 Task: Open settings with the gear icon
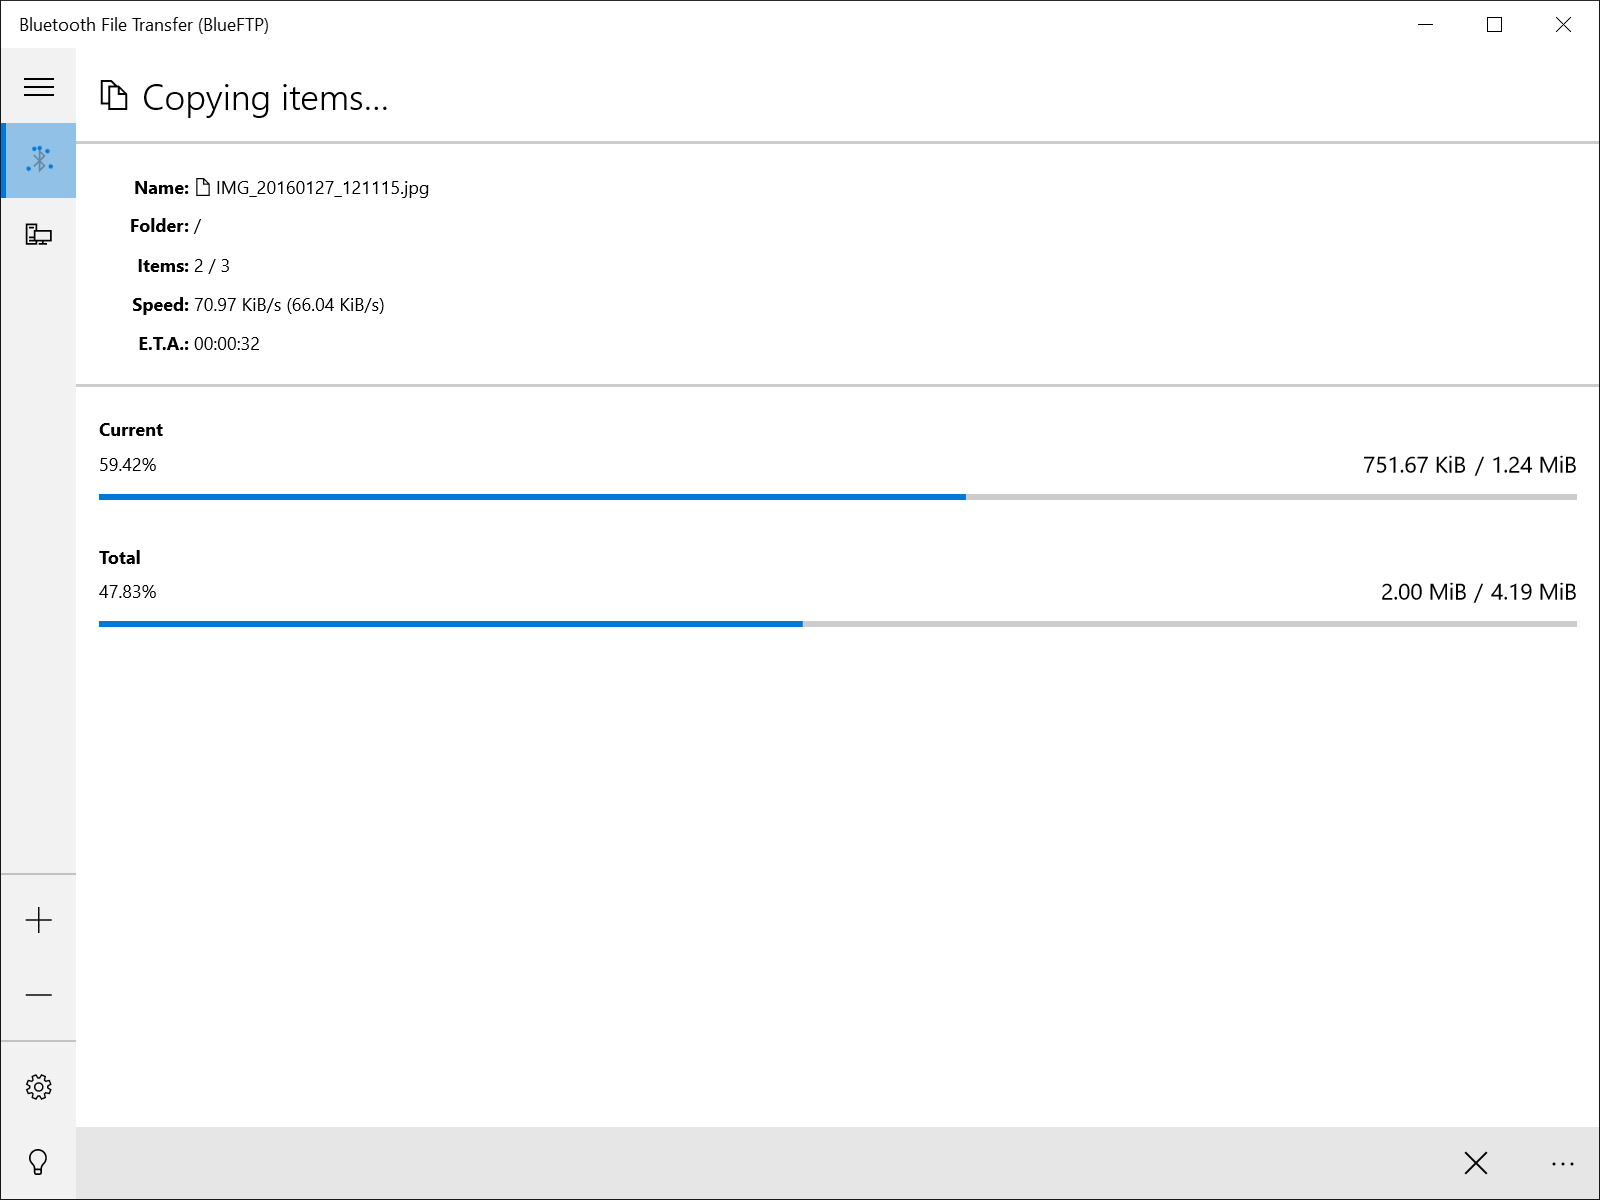tap(39, 1087)
